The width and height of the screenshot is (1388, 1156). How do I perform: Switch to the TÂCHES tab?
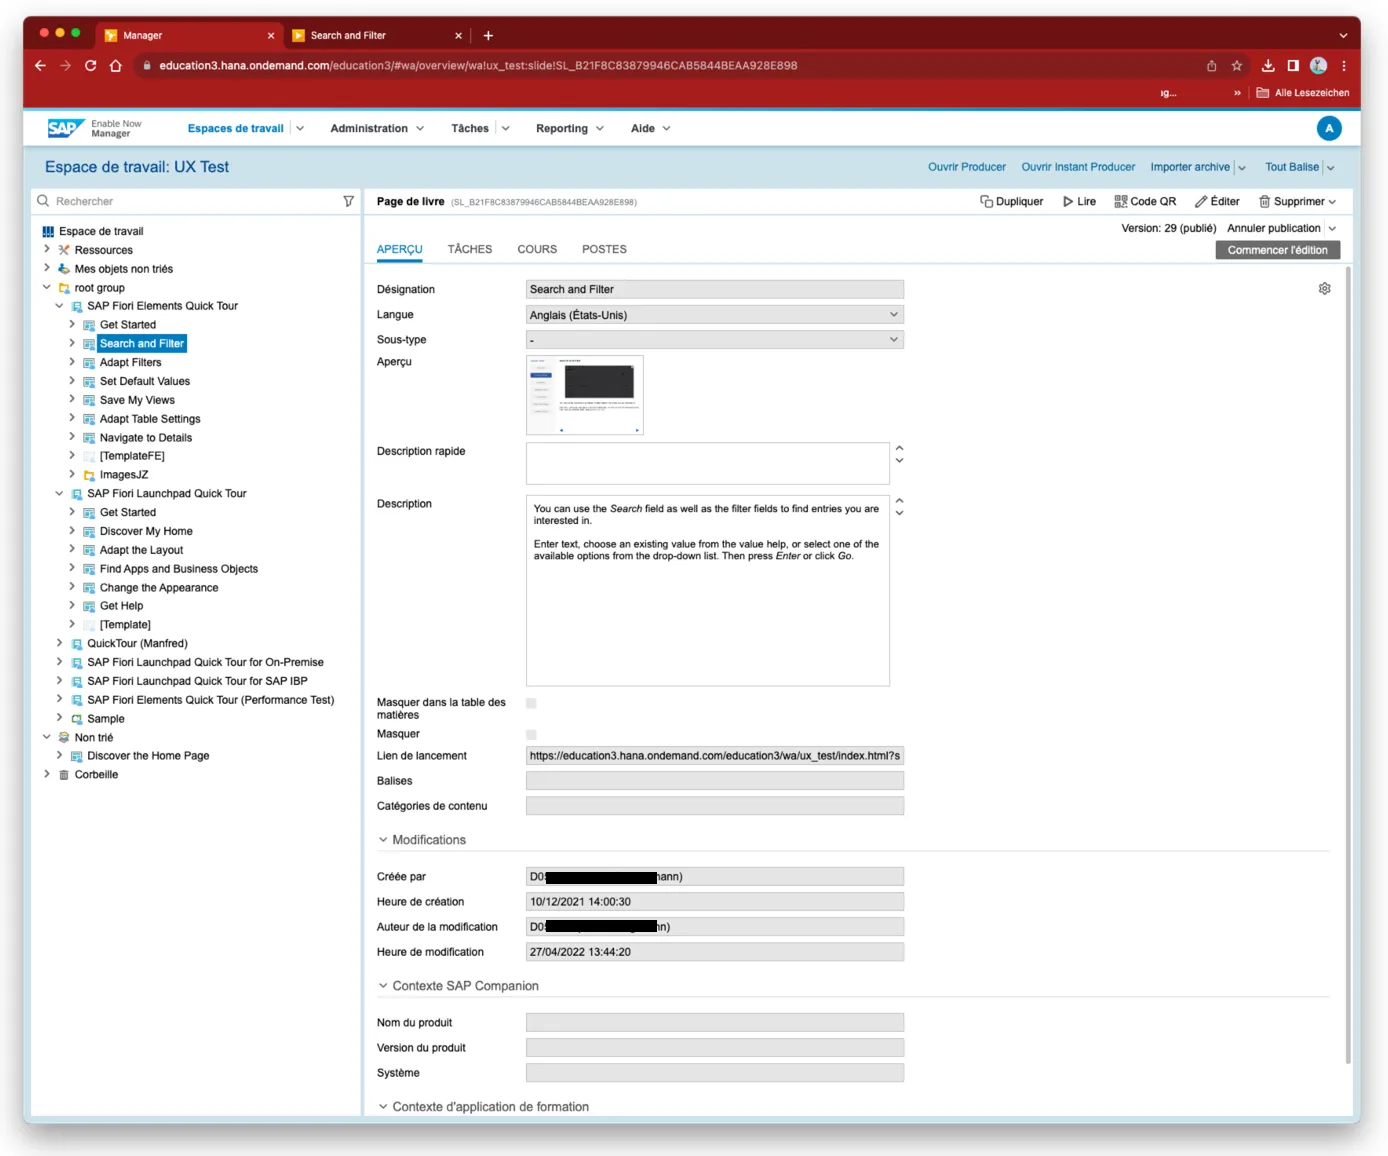click(x=469, y=249)
